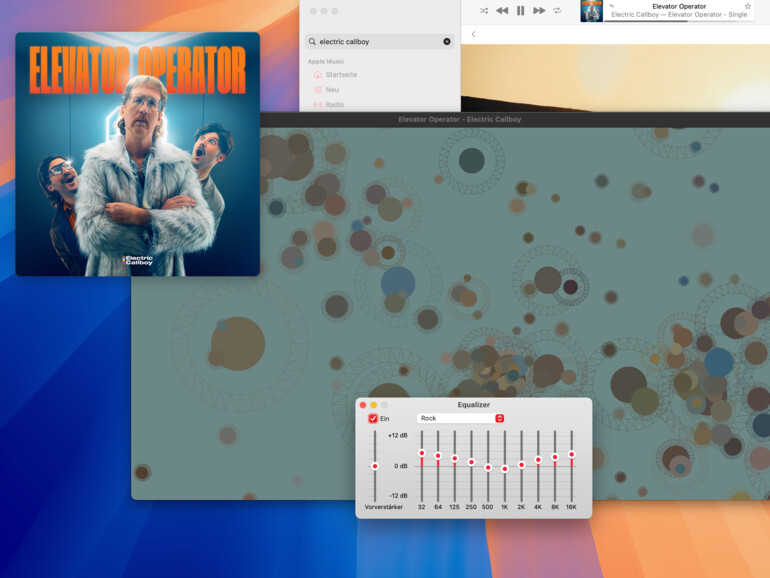This screenshot has height=578, width=770.
Task: Toggle the Ein checkbox in Equalizer
Action: coord(373,418)
